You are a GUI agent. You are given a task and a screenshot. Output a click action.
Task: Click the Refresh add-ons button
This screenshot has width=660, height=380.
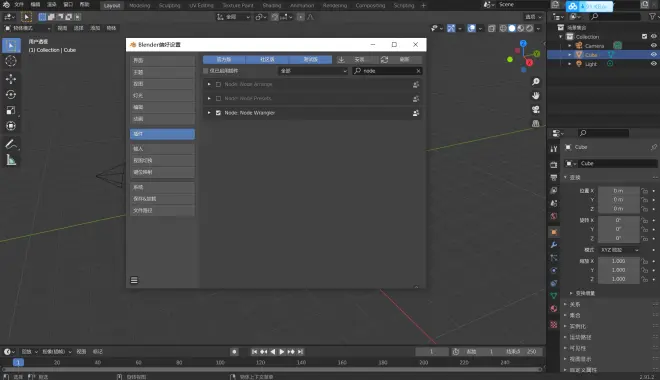(x=400, y=60)
